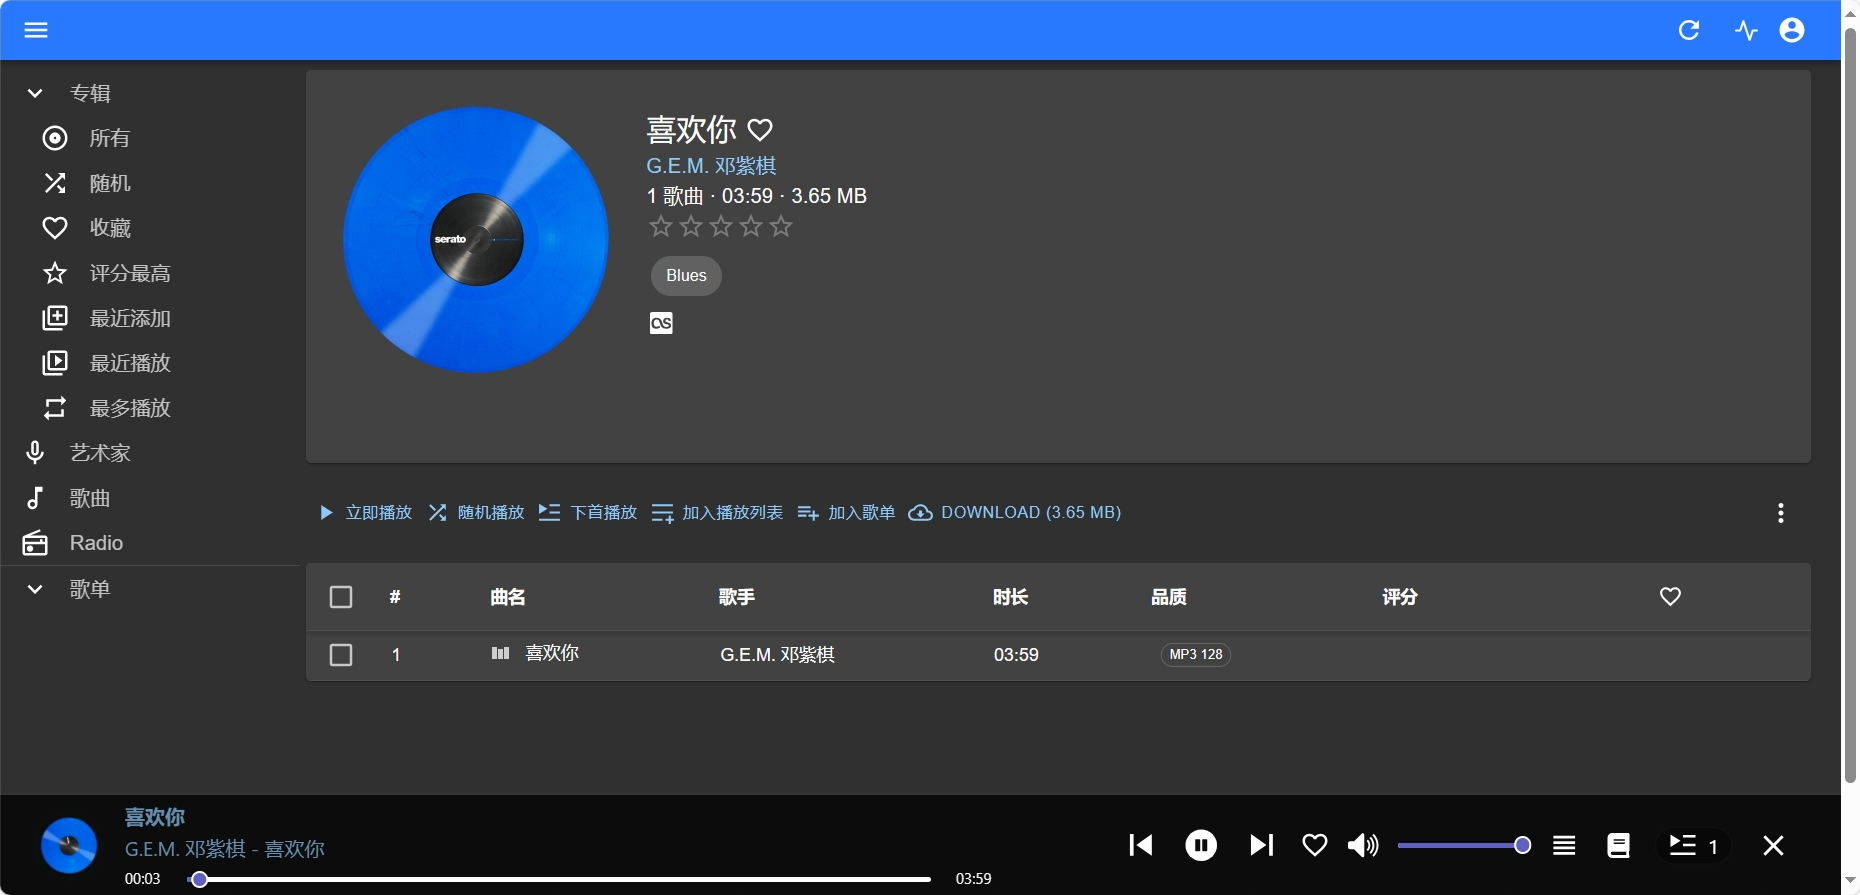Click song title 喜欢你 in track row
This screenshot has height=895, width=1860.
coord(552,653)
